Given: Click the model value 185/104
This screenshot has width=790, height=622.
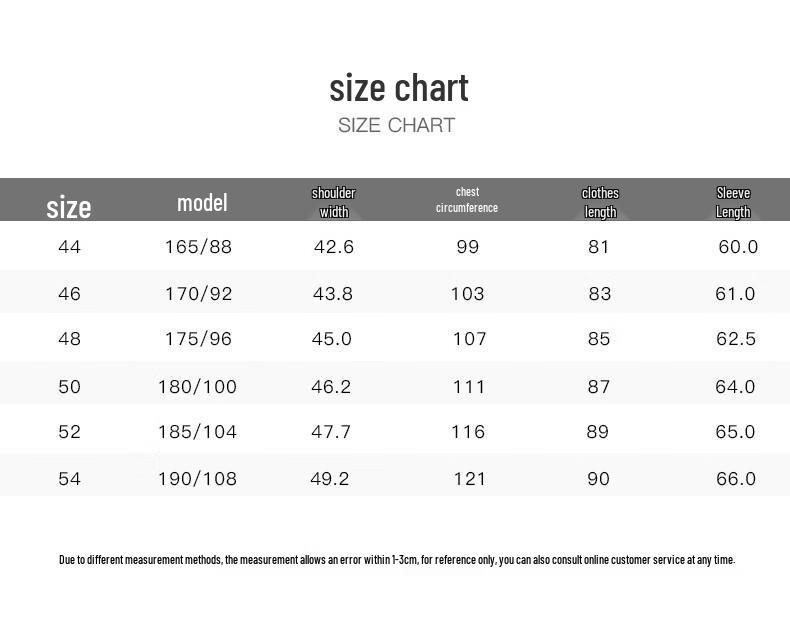Looking at the screenshot, I should 197,432.
